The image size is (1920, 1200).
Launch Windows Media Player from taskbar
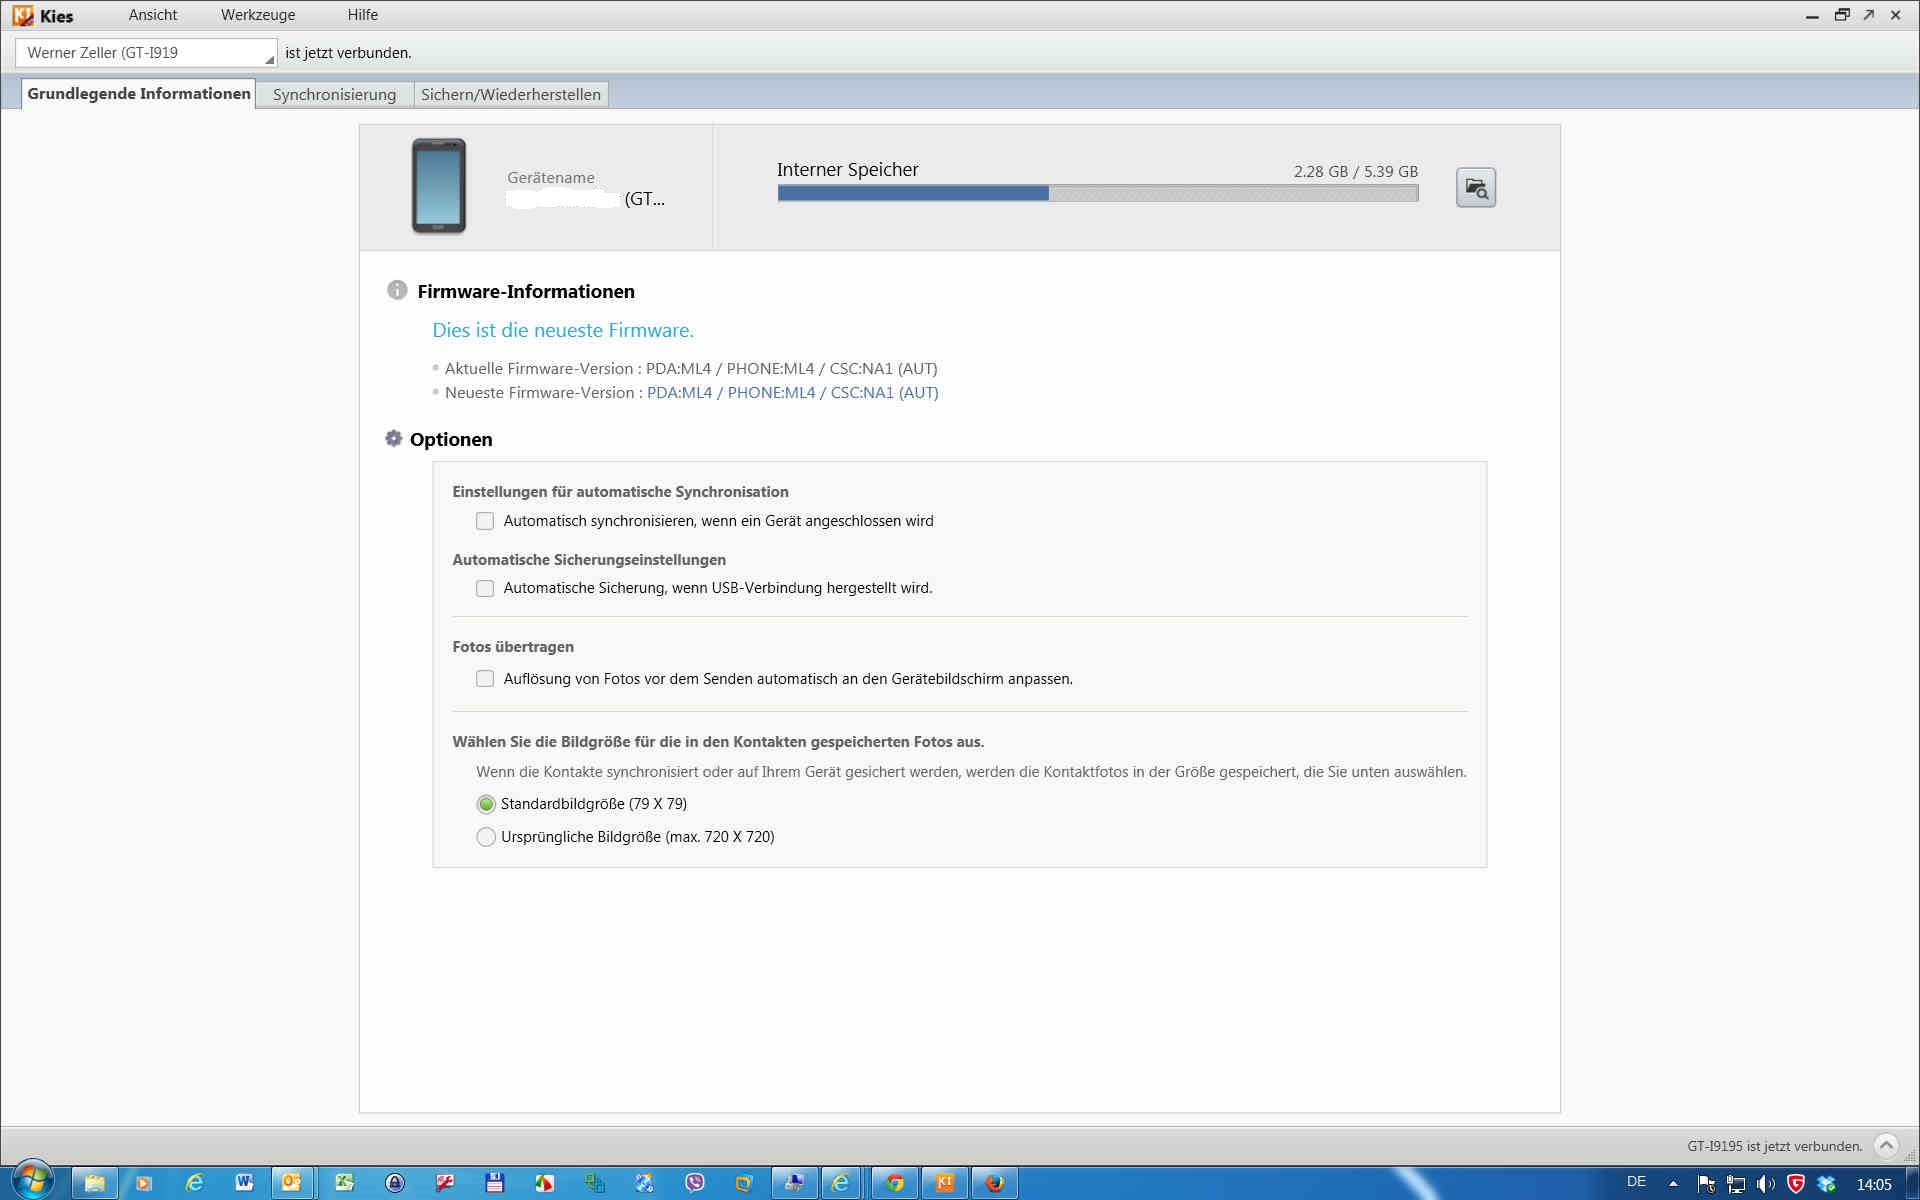(143, 1183)
